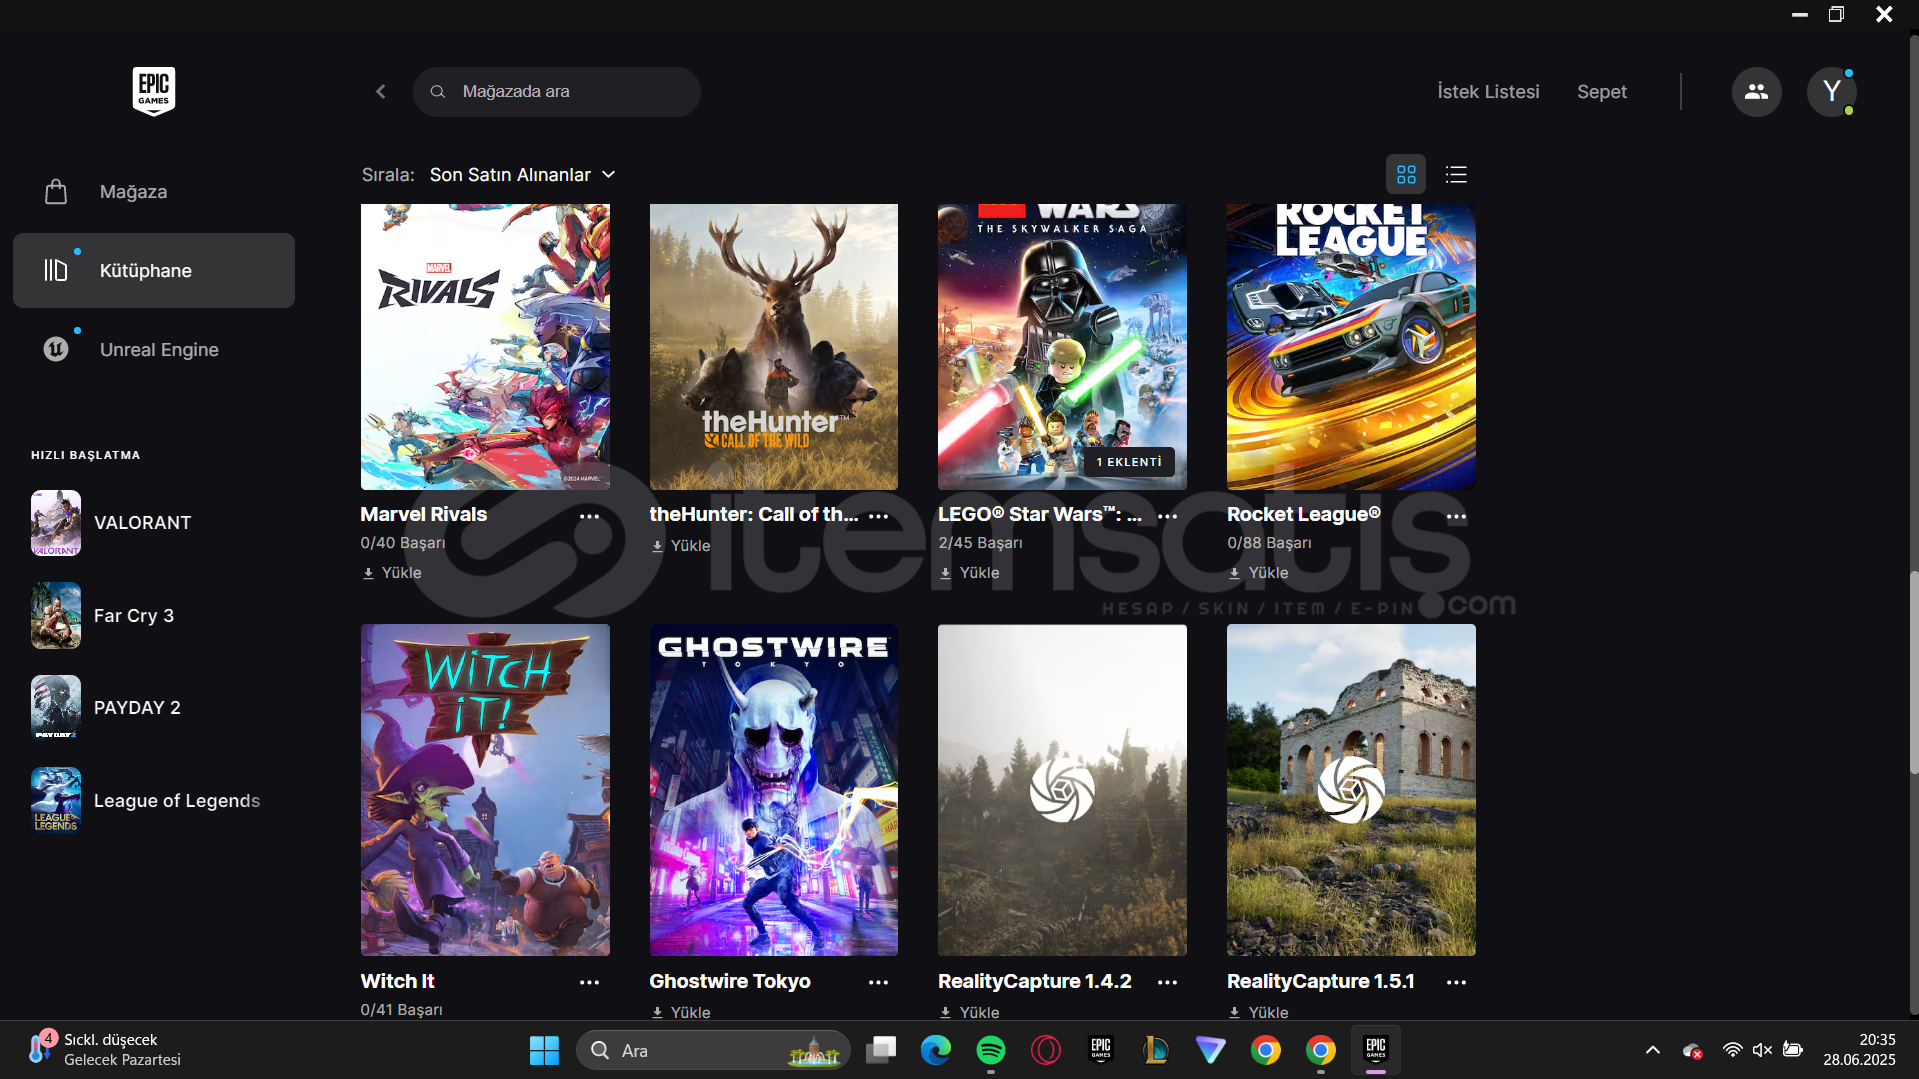Open İstek Listesi

coord(1488,91)
